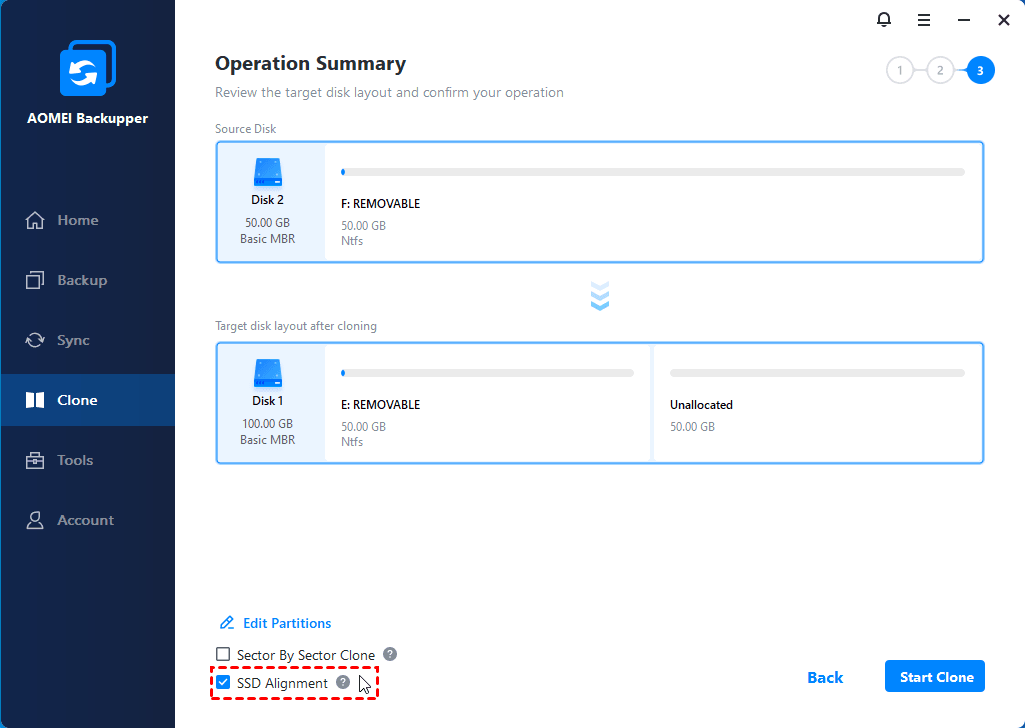Jump to wizard step 1
The width and height of the screenshot is (1025, 728).
pos(900,71)
